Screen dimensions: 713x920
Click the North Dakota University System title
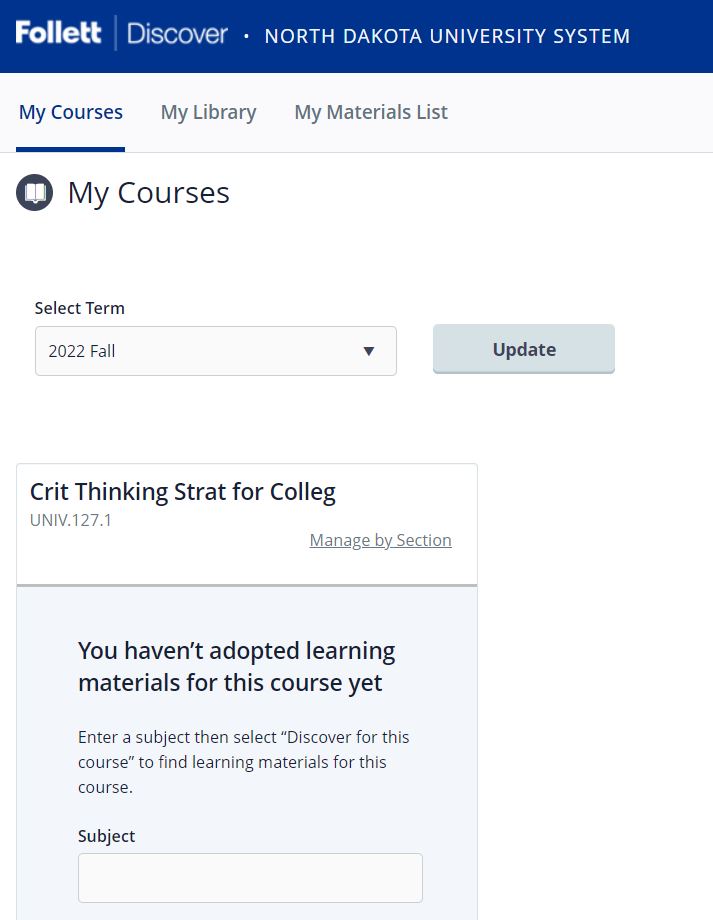pos(447,36)
